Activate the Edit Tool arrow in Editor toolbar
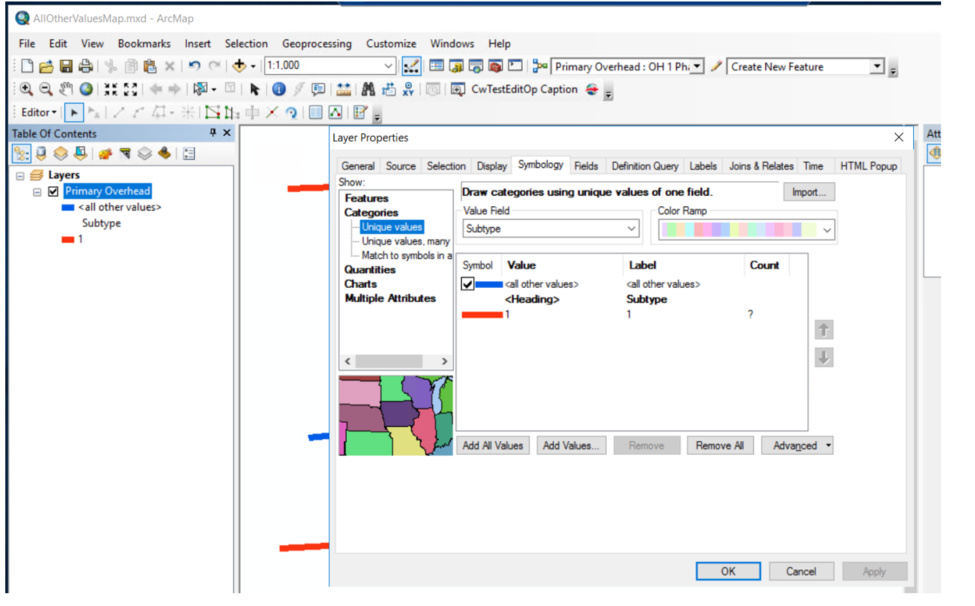This screenshot has height=606, width=975. coord(73,112)
